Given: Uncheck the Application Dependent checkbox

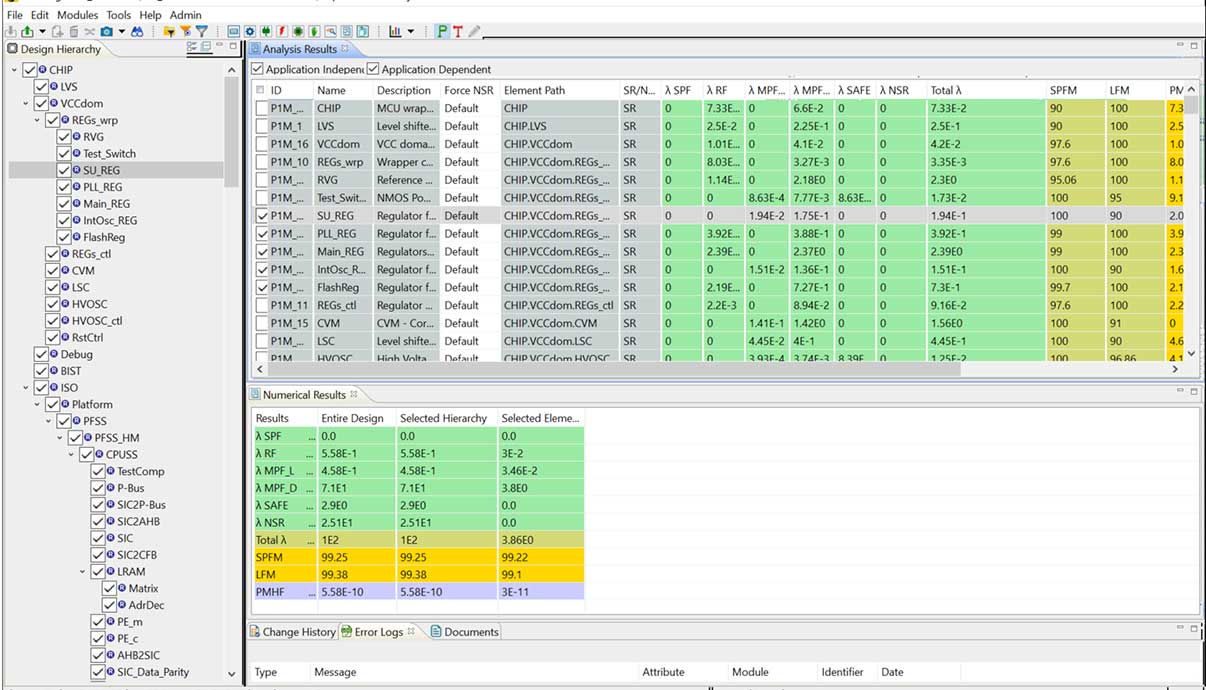Looking at the screenshot, I should click(x=373, y=69).
